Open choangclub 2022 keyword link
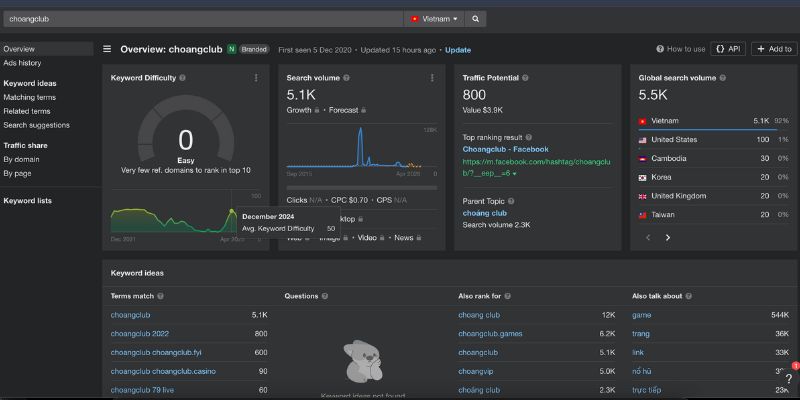This screenshot has width=800, height=400. tap(140, 334)
